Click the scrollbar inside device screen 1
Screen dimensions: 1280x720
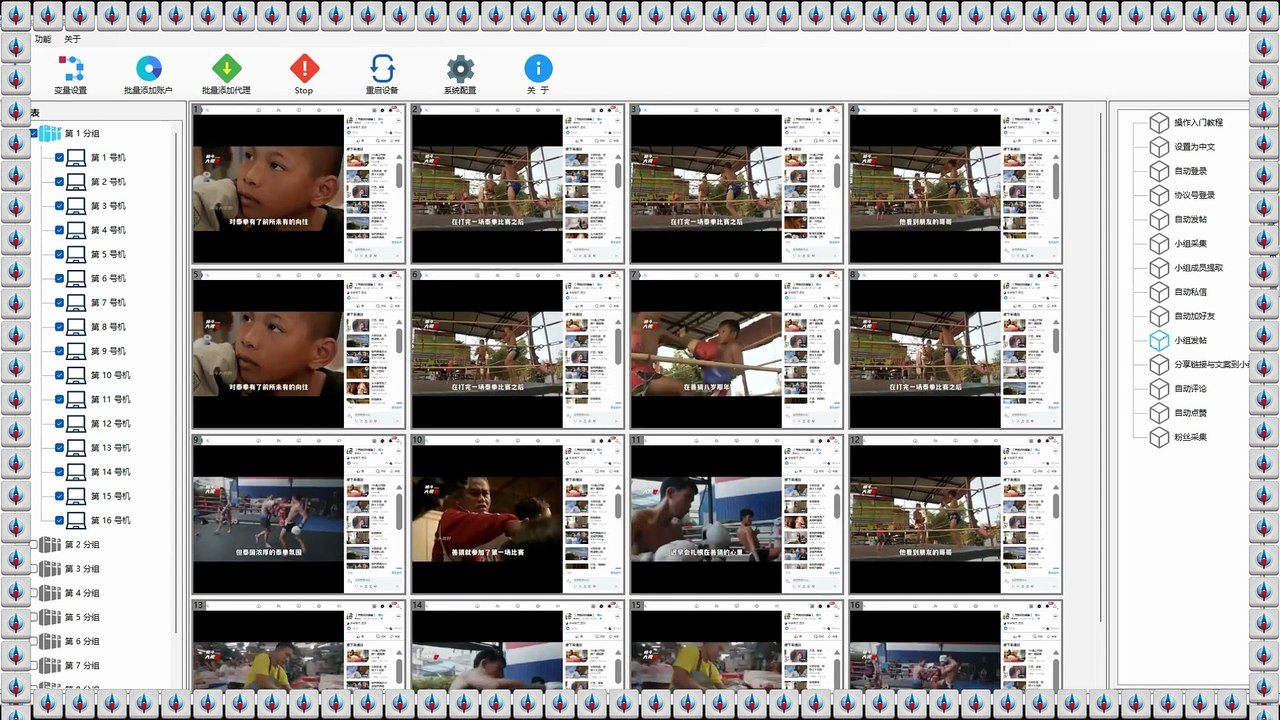pyautogui.click(x=400, y=178)
